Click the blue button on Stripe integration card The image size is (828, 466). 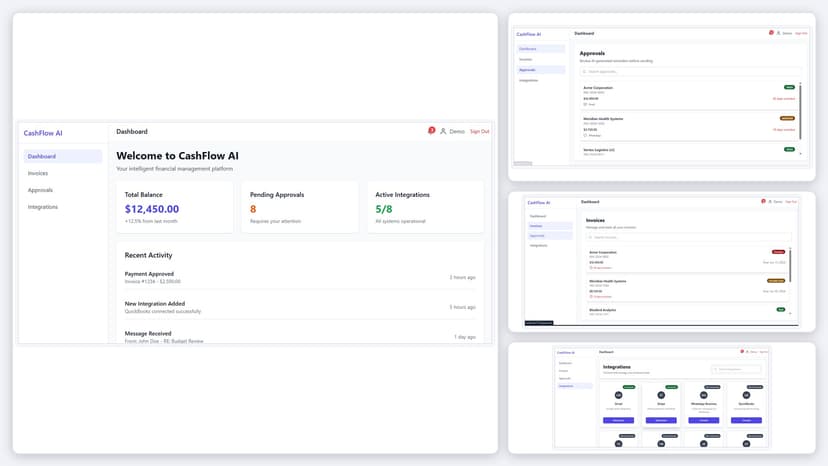pos(661,421)
